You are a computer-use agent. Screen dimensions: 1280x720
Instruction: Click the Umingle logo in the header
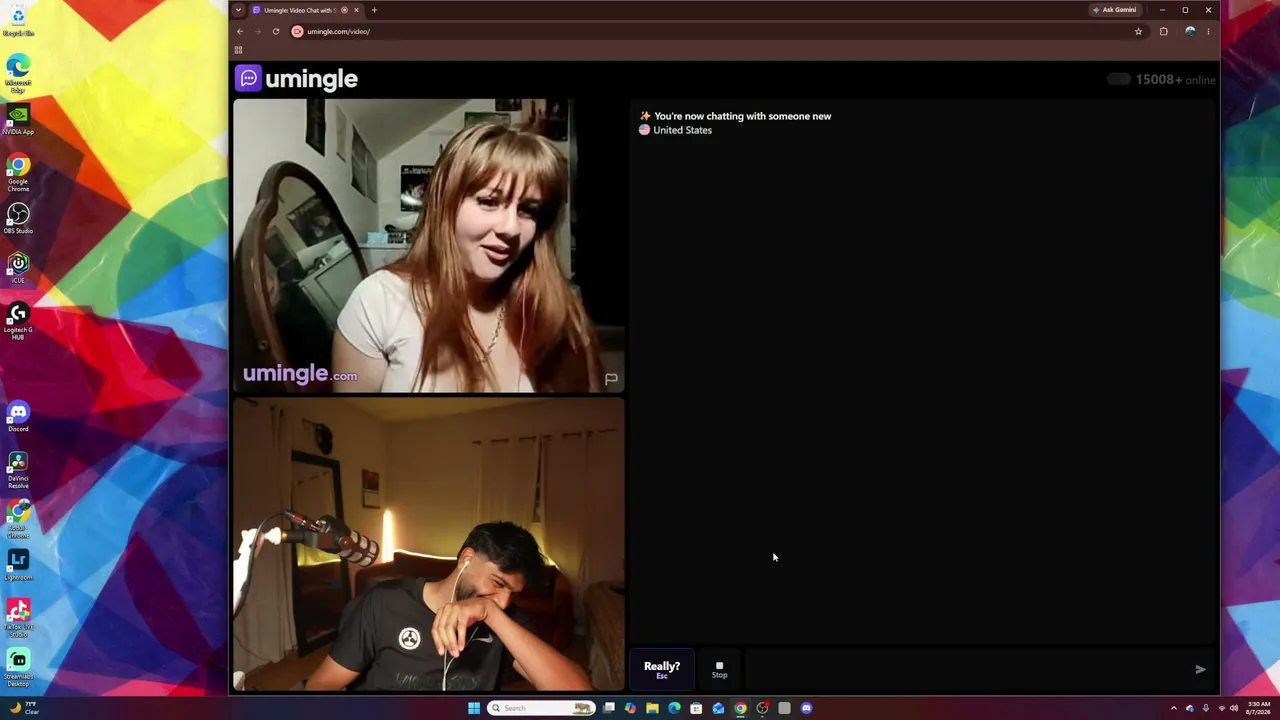(297, 78)
